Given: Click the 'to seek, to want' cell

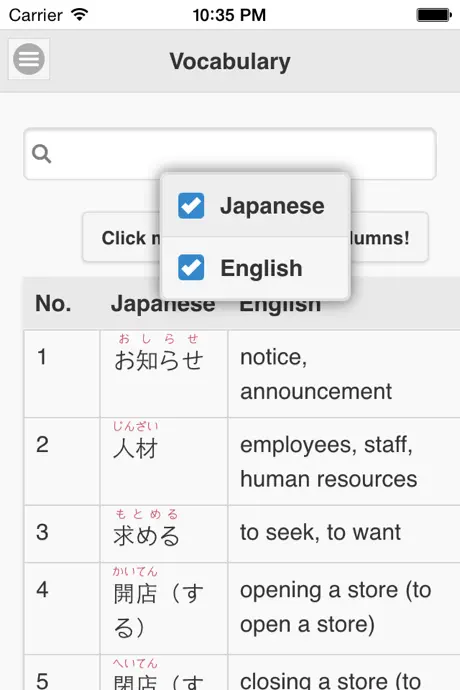Looking at the screenshot, I should point(344,534).
